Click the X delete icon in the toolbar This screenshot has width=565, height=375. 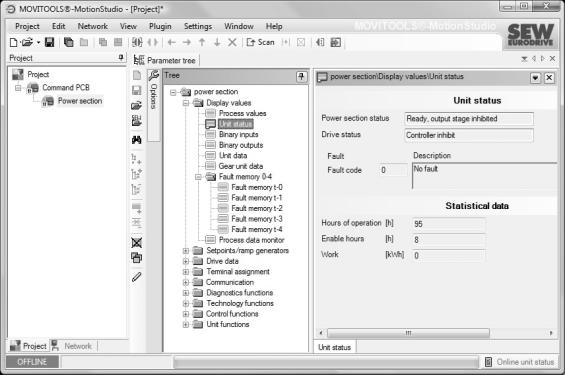pos(232,43)
